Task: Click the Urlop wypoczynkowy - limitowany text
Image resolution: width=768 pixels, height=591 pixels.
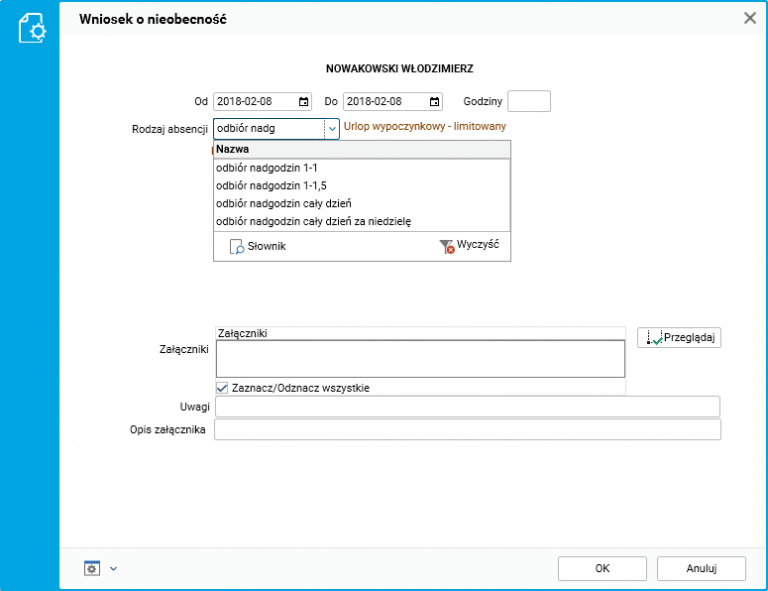Action: pos(425,126)
